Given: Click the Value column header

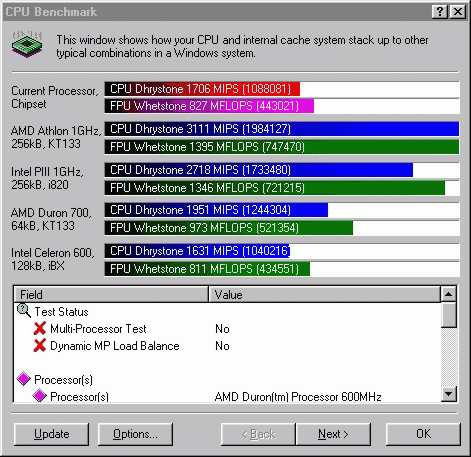Looking at the screenshot, I should (324, 294).
